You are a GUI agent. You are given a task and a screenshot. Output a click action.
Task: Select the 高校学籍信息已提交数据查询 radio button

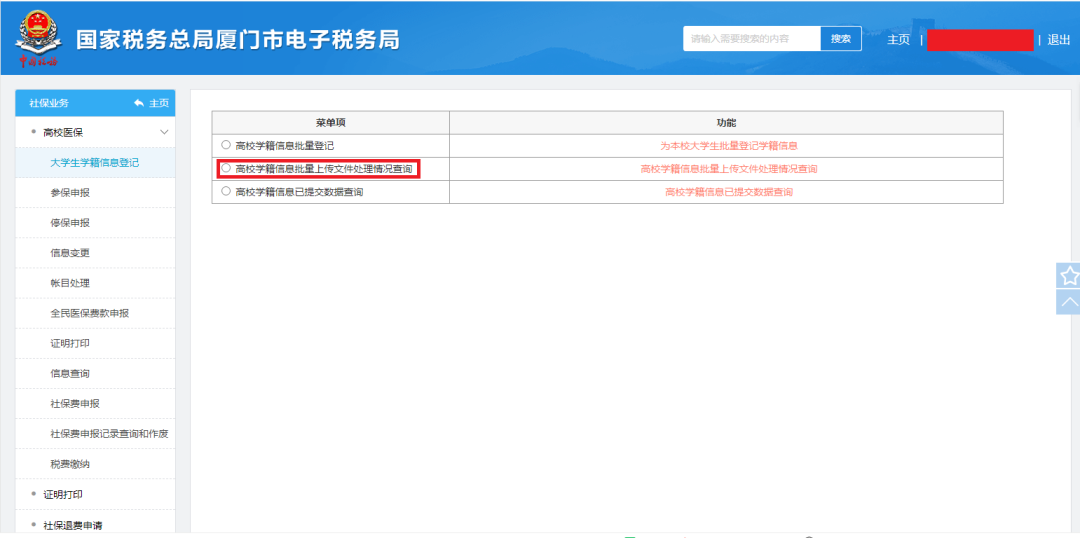[x=225, y=192]
